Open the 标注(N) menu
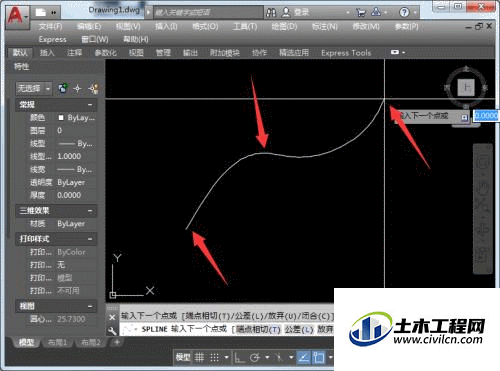 point(325,26)
